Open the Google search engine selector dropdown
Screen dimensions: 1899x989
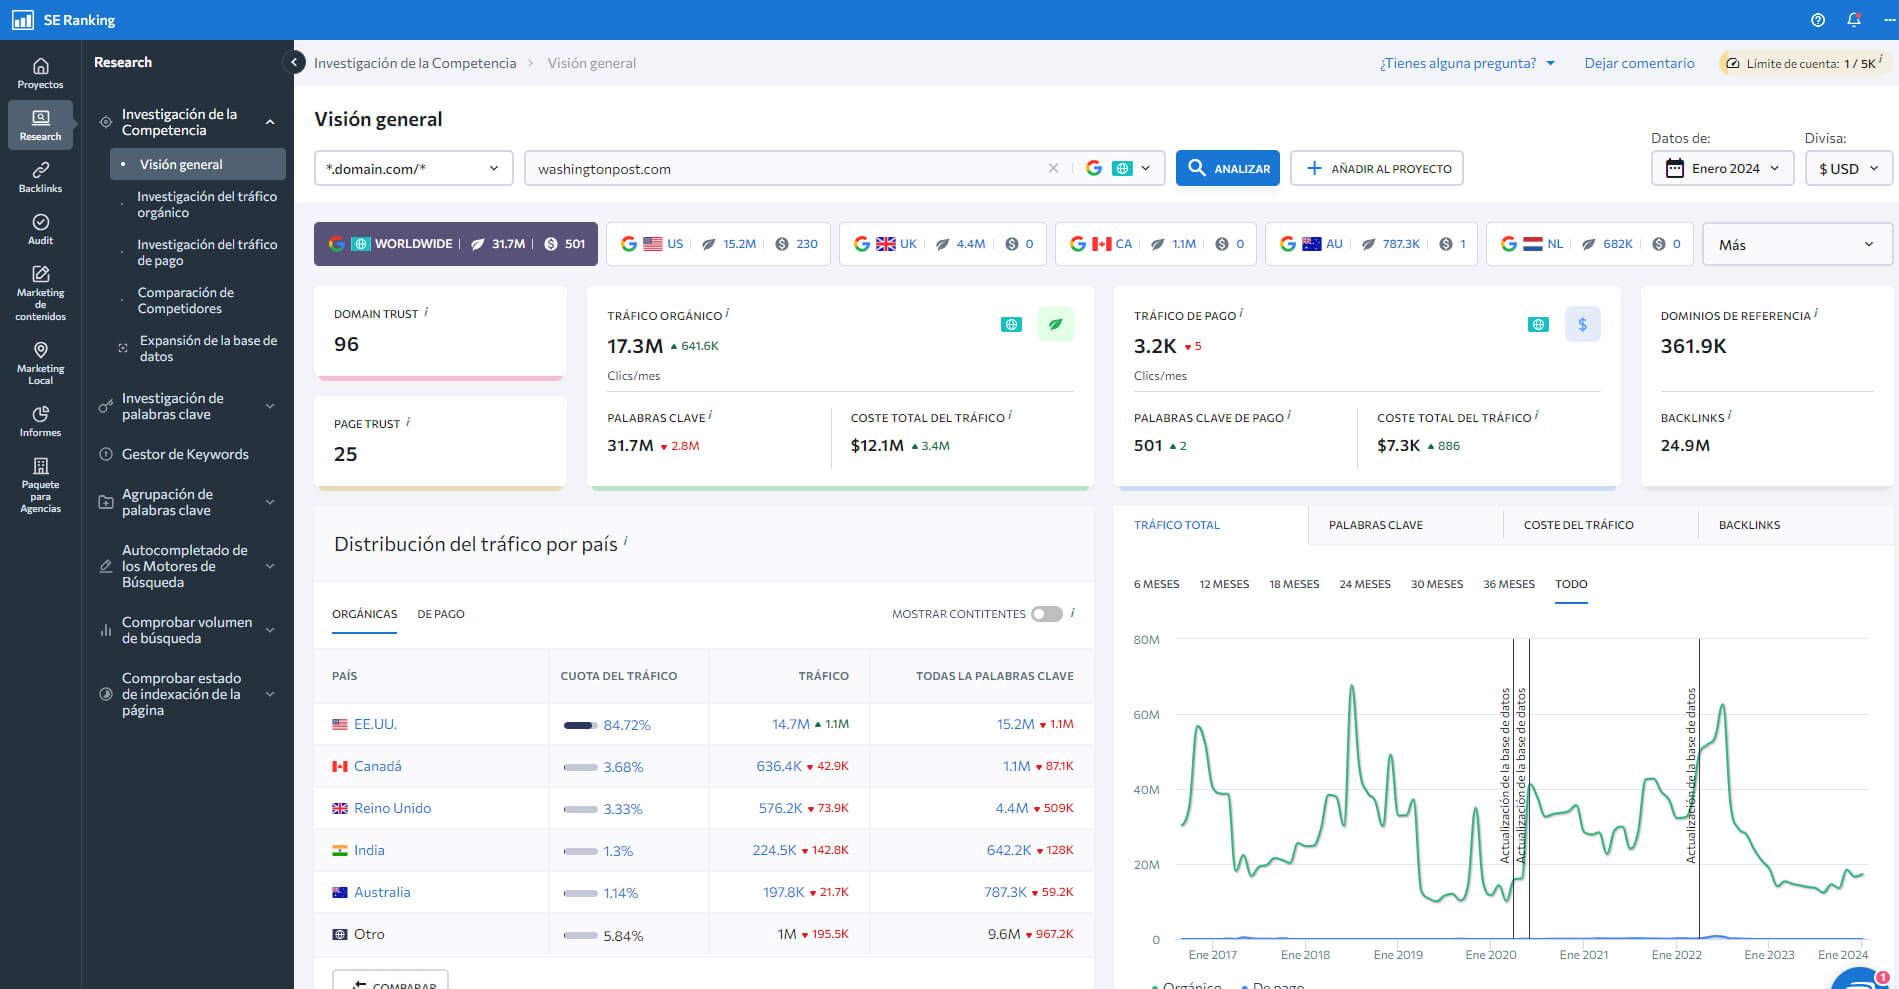[1119, 168]
